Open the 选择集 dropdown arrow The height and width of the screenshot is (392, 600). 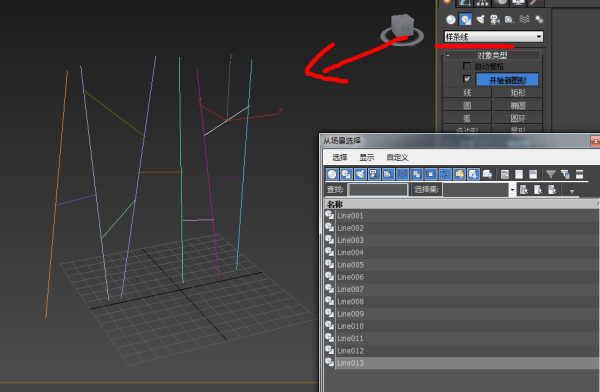512,190
